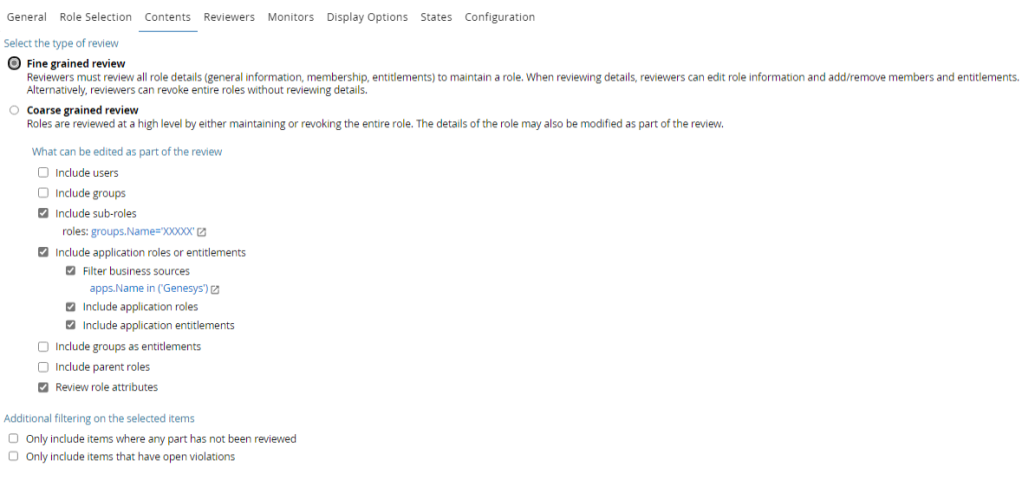Uncheck Include sub-roles
Image resolution: width=1035 pixels, height=480 pixels.
(43, 213)
